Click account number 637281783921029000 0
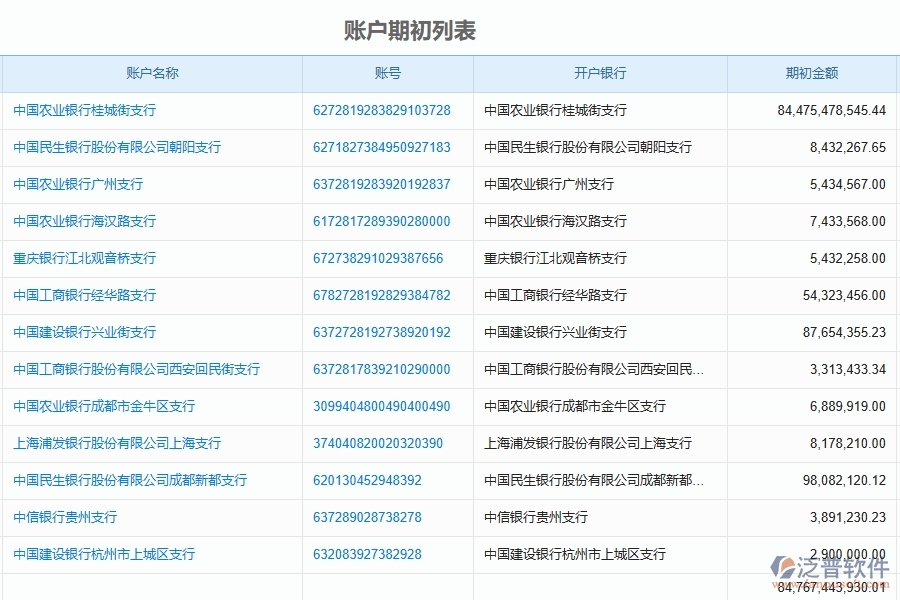 388,369
